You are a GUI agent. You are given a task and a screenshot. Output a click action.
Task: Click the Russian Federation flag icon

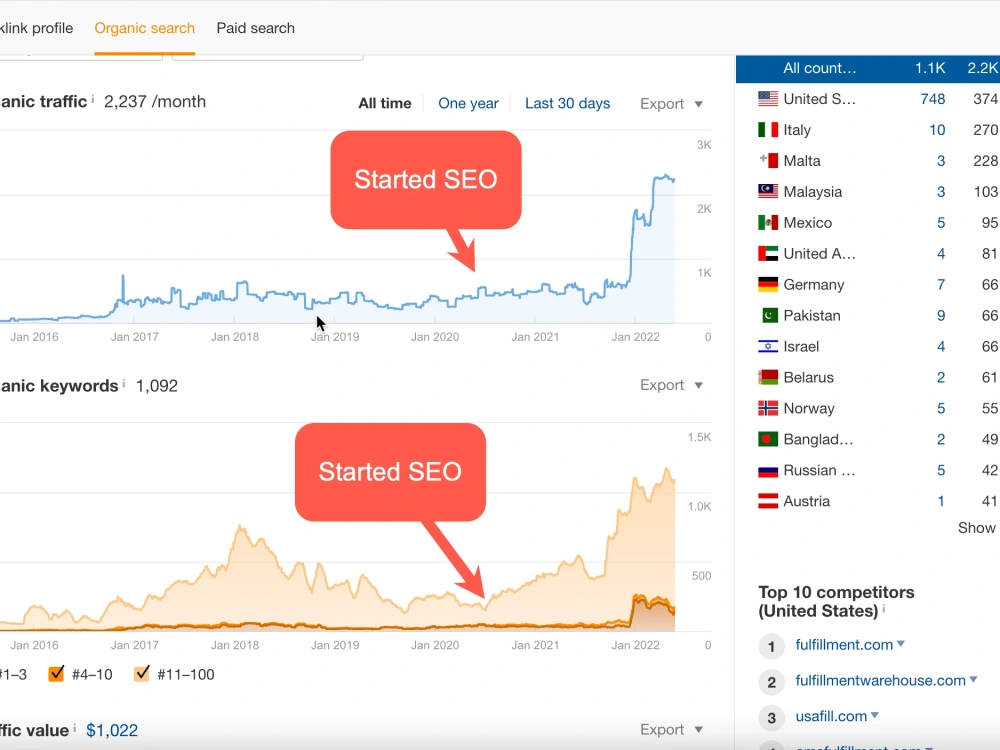click(x=768, y=471)
